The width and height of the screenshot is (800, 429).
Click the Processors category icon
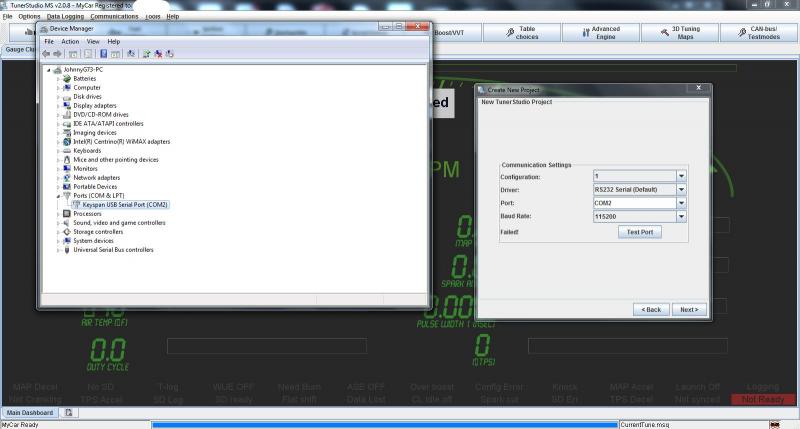click(x=67, y=214)
